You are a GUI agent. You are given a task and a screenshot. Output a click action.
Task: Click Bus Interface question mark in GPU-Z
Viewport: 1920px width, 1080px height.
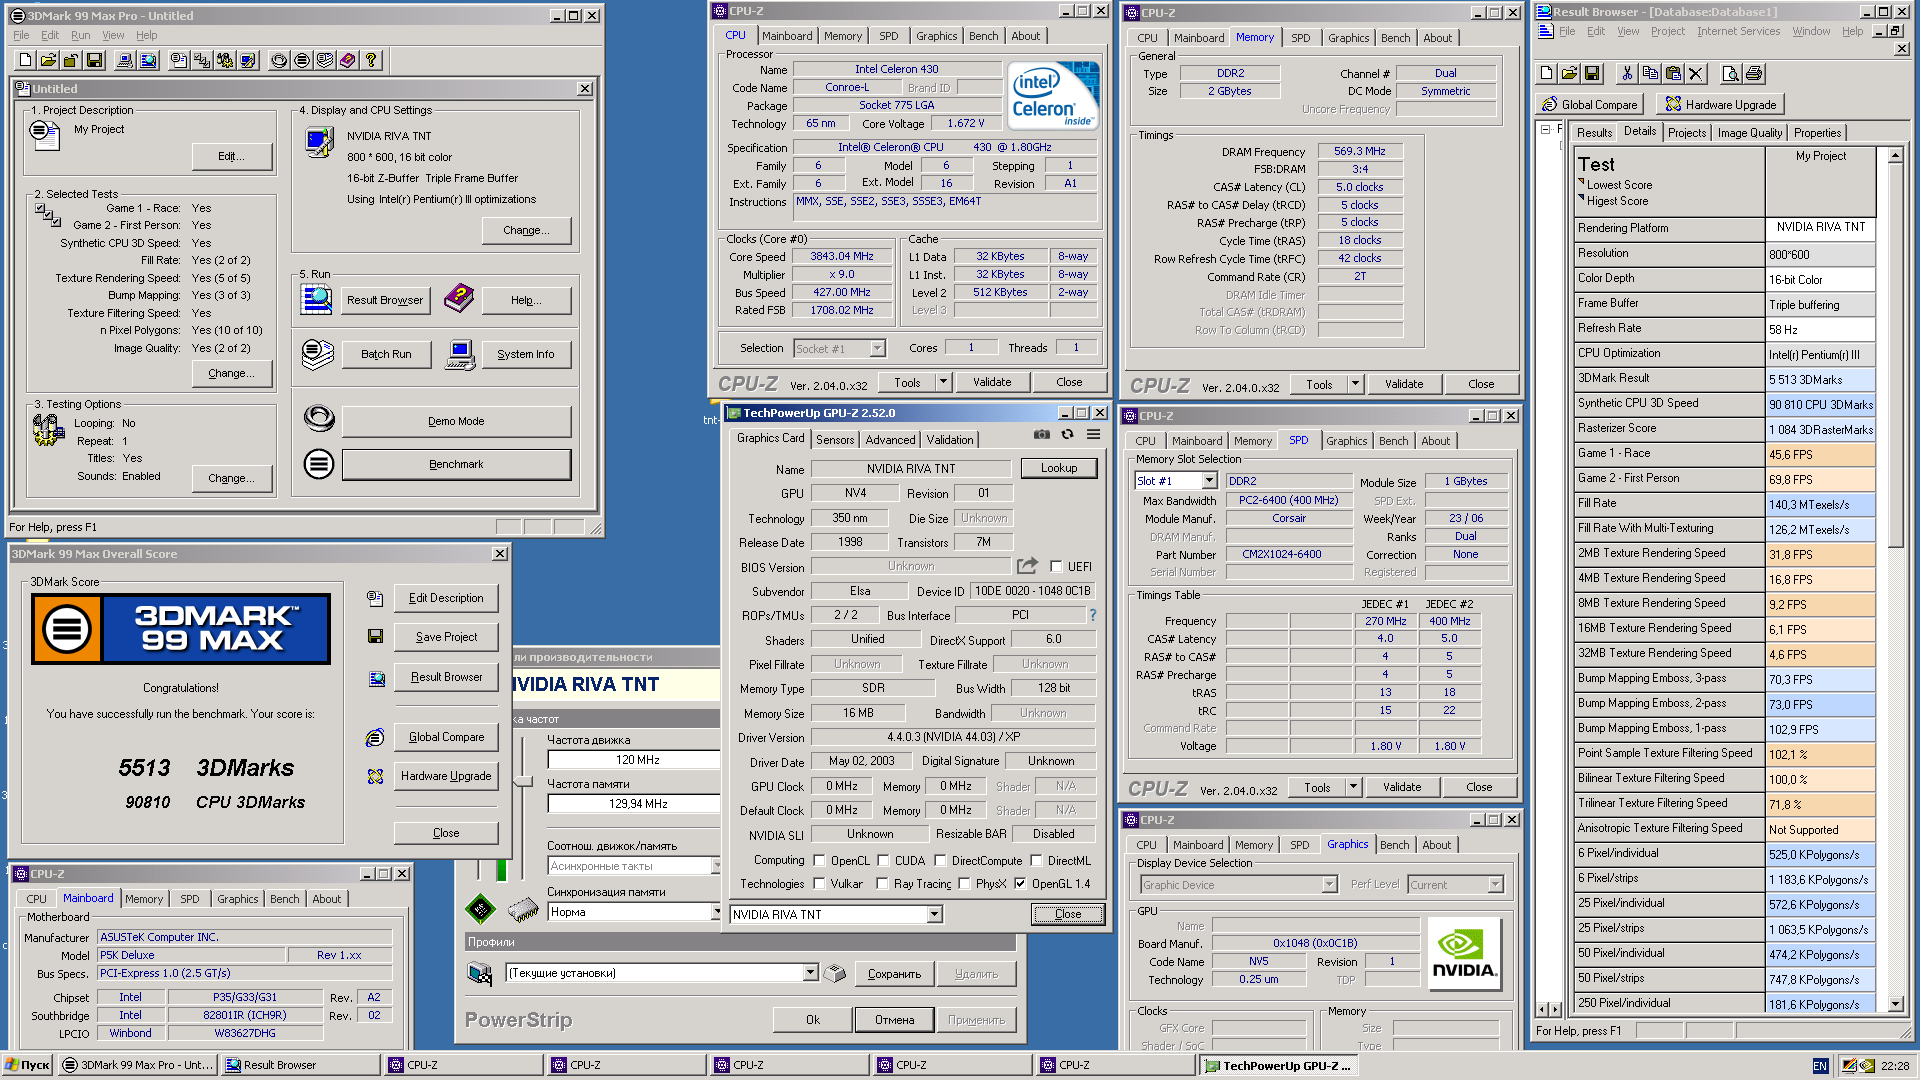1093,615
